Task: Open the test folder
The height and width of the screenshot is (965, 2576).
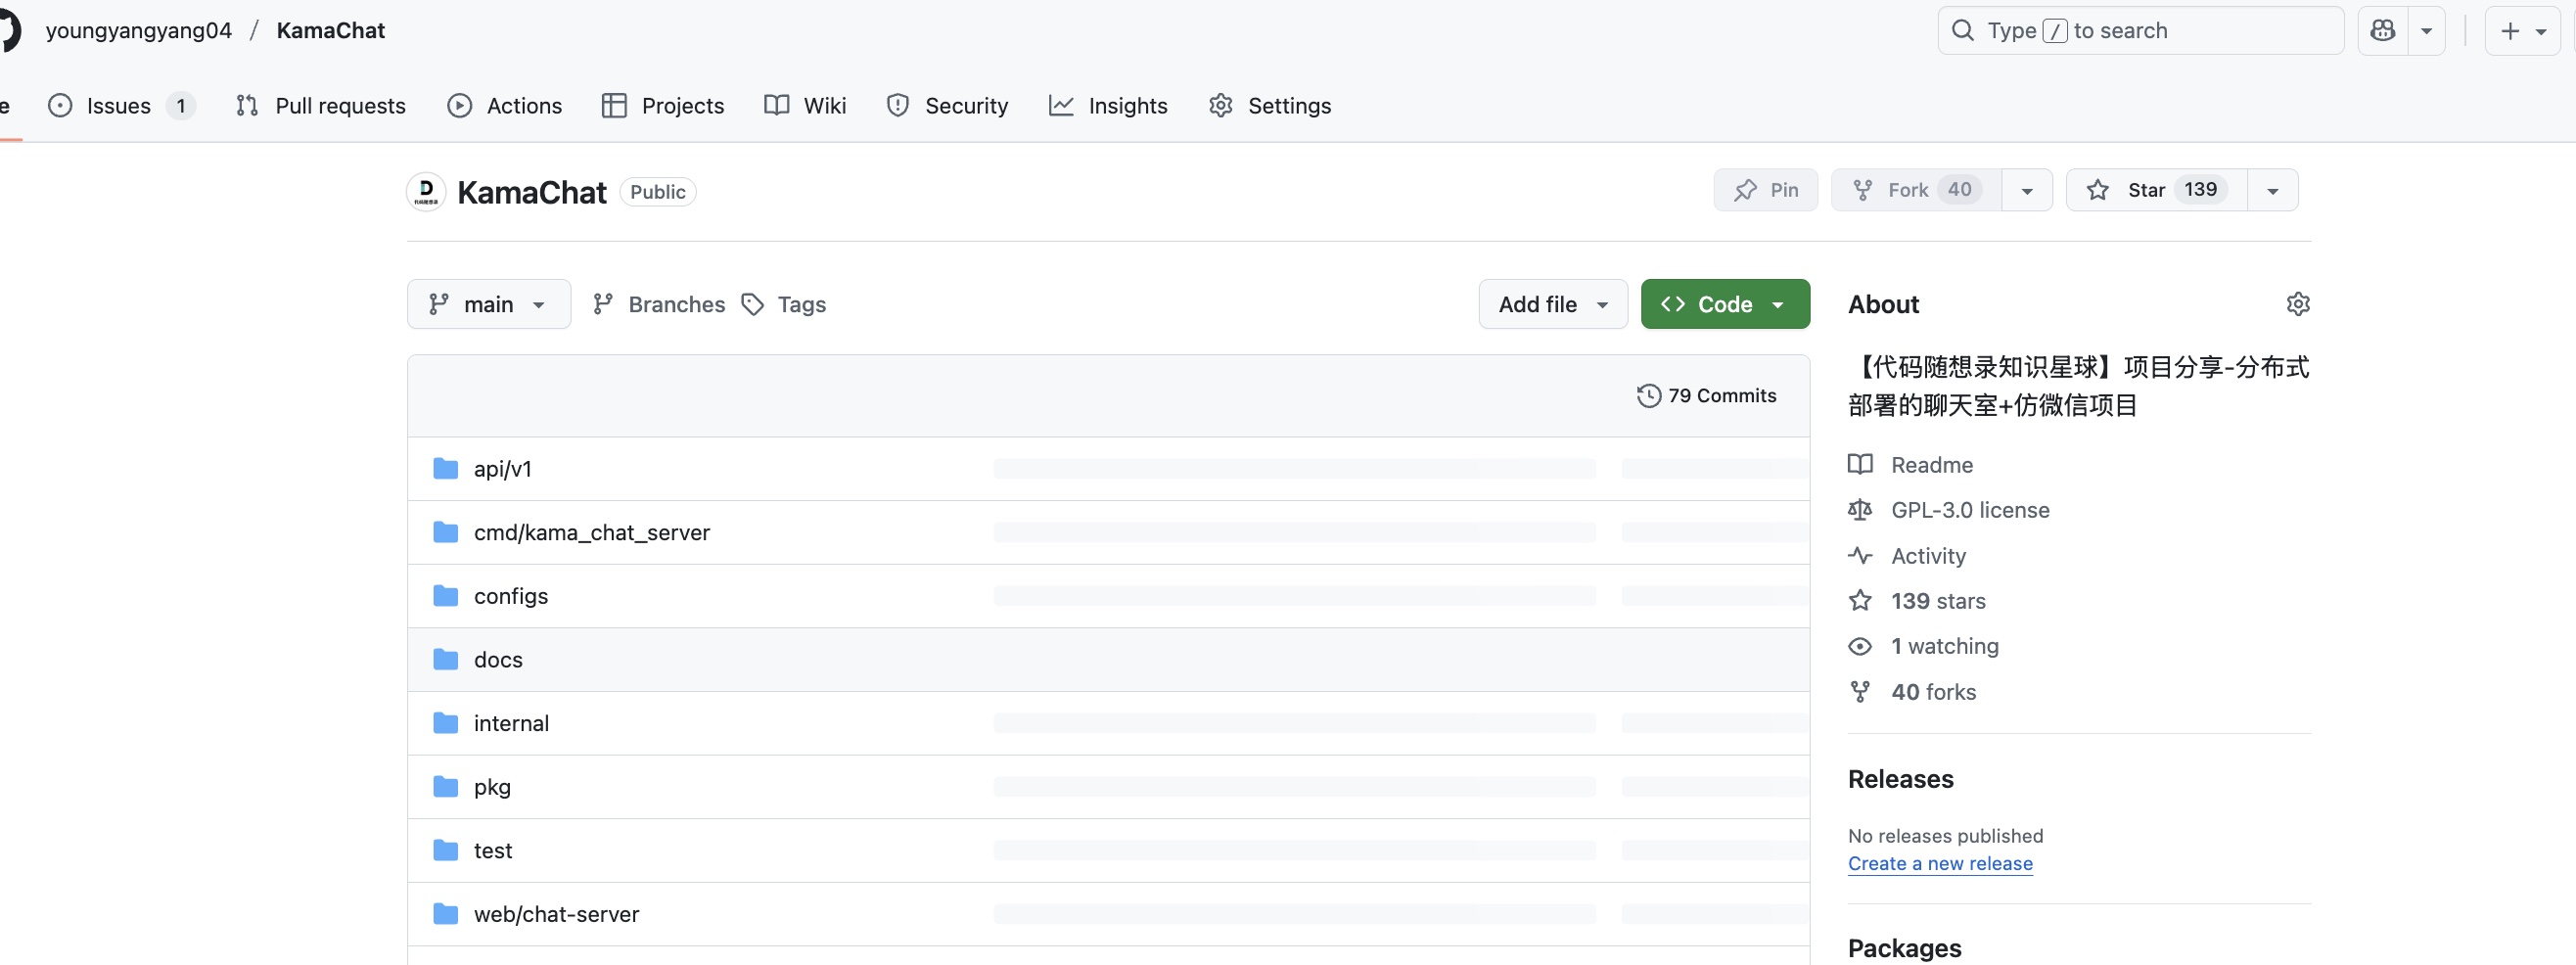Action: [493, 851]
